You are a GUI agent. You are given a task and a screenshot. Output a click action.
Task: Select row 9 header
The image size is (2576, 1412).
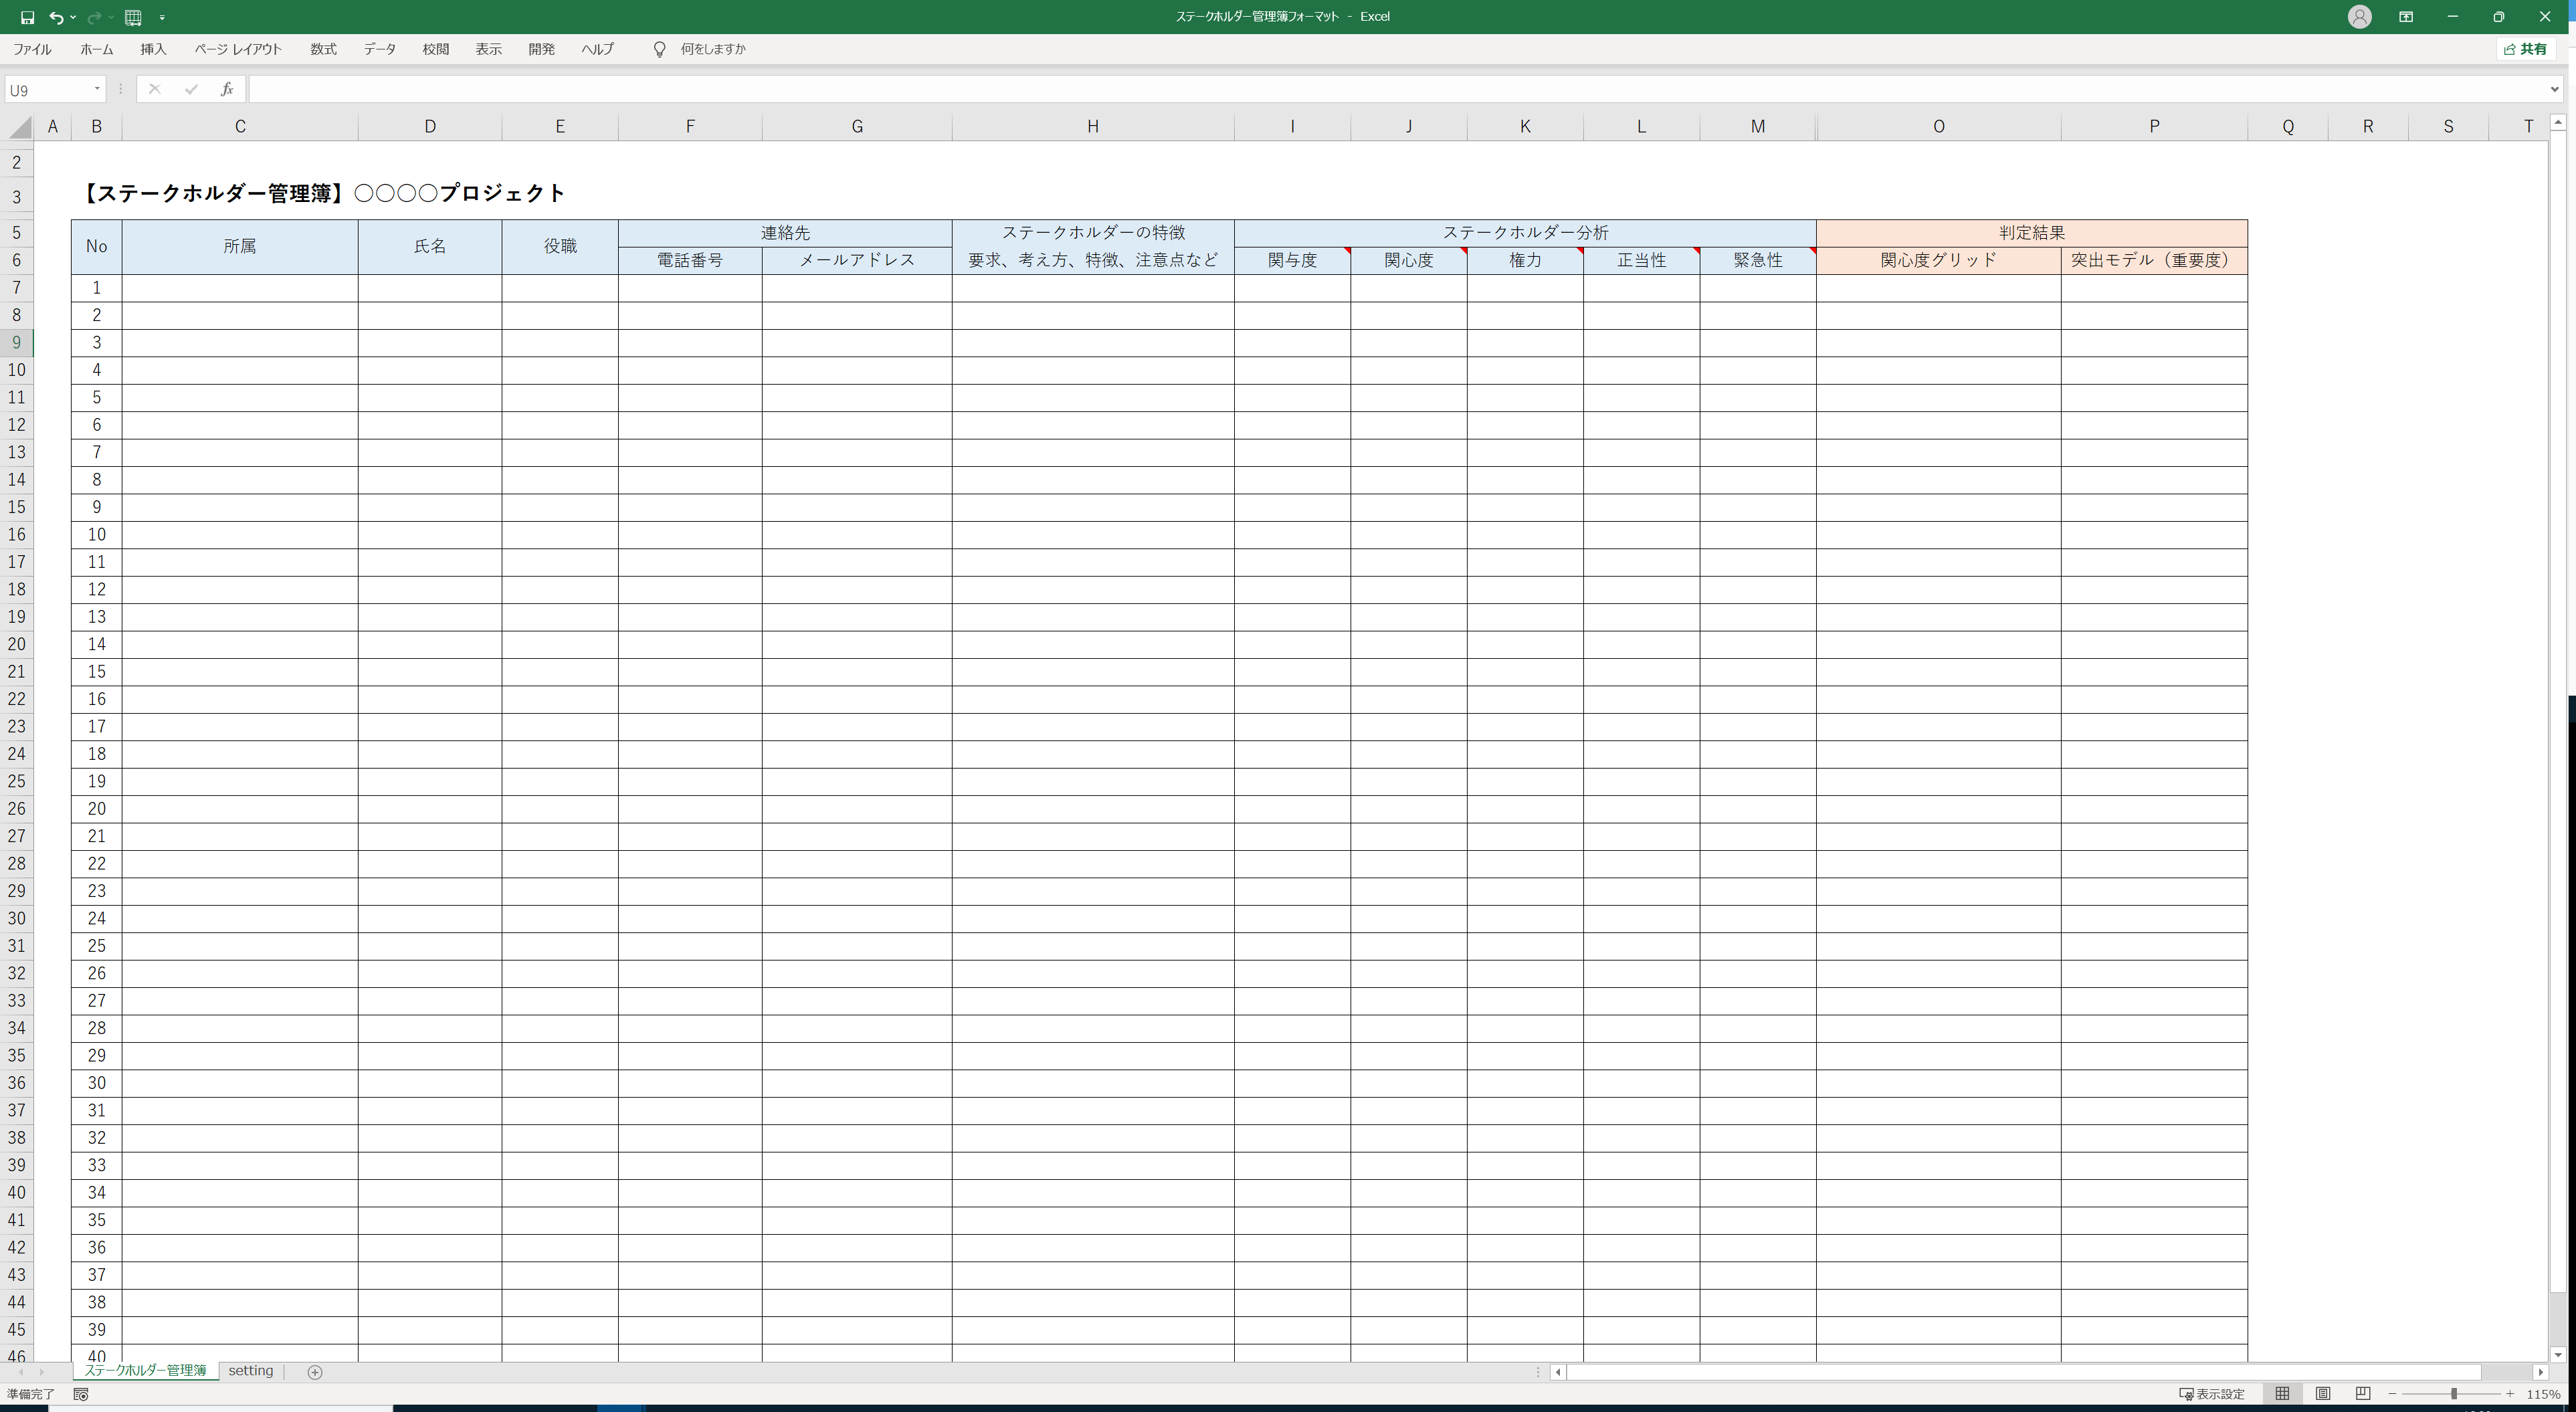[17, 343]
